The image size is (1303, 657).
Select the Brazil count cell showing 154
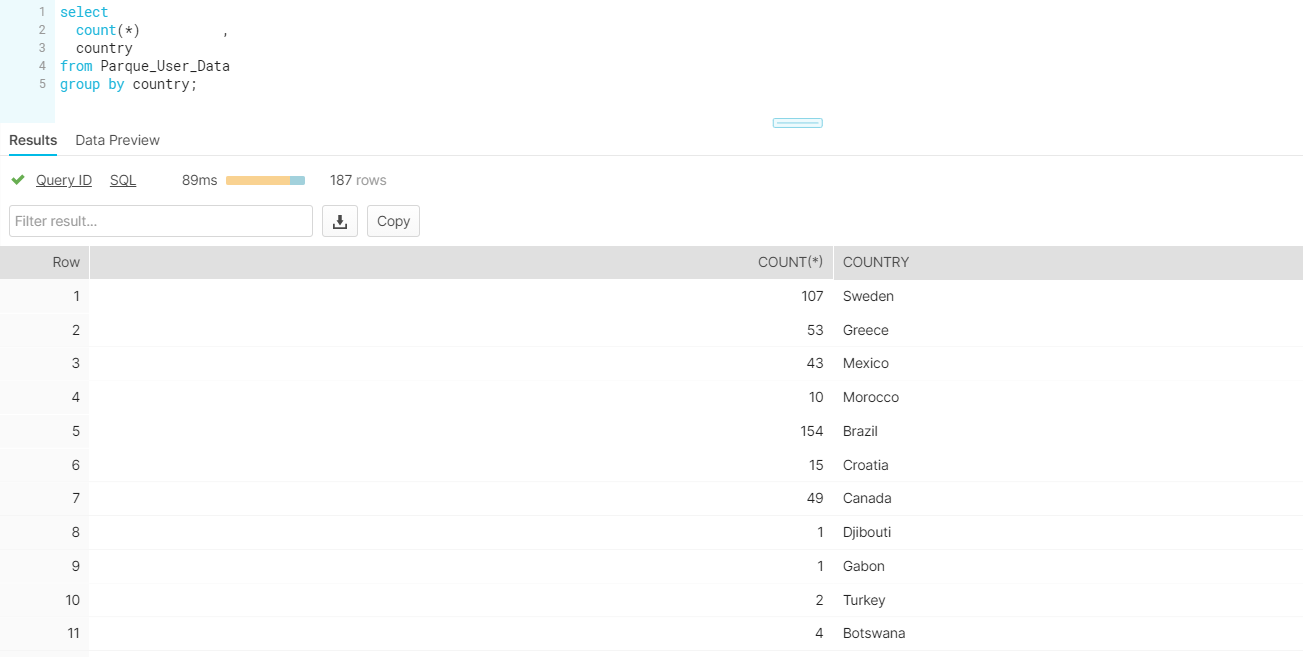811,431
